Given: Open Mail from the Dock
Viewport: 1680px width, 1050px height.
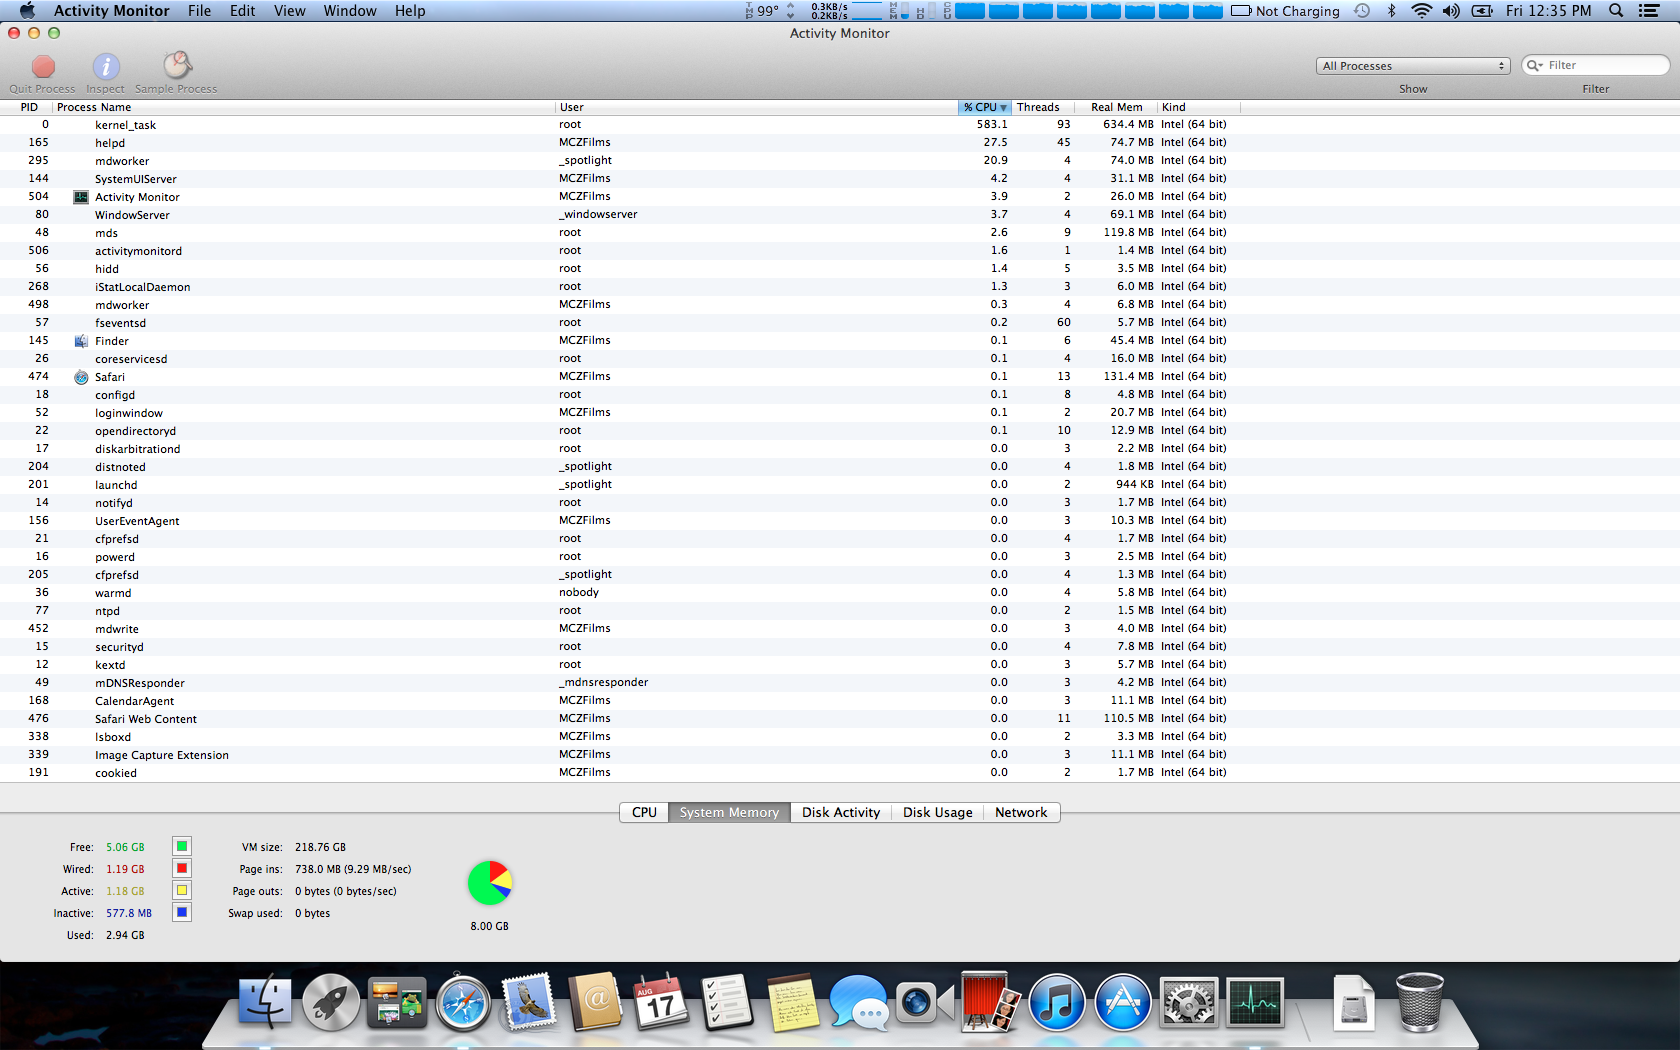Looking at the screenshot, I should point(529,1003).
